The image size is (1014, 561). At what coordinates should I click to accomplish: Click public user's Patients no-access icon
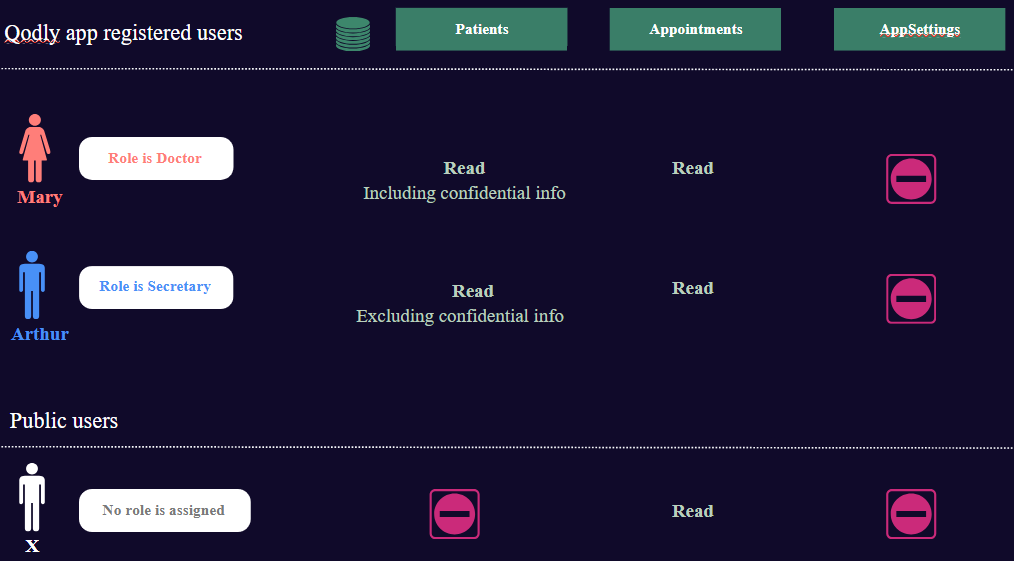(455, 514)
